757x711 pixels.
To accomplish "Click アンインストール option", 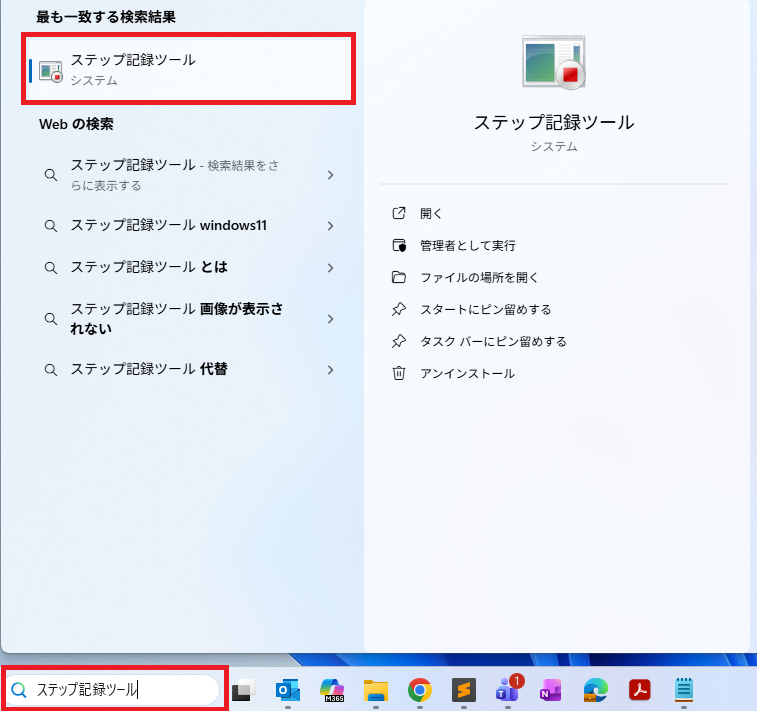I will point(467,373).
